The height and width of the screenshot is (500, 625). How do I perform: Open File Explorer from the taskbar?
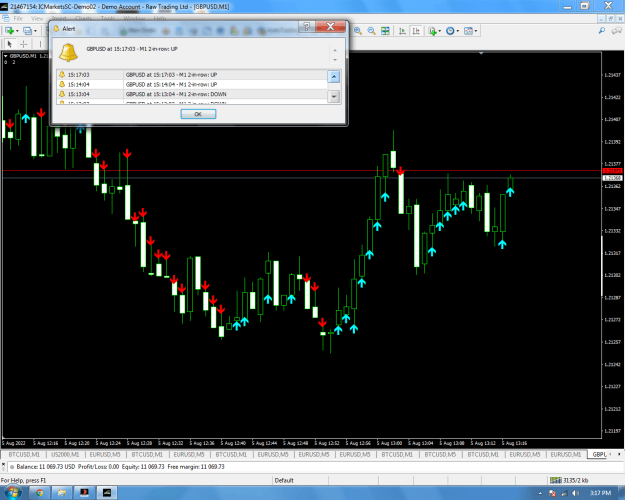(62, 493)
